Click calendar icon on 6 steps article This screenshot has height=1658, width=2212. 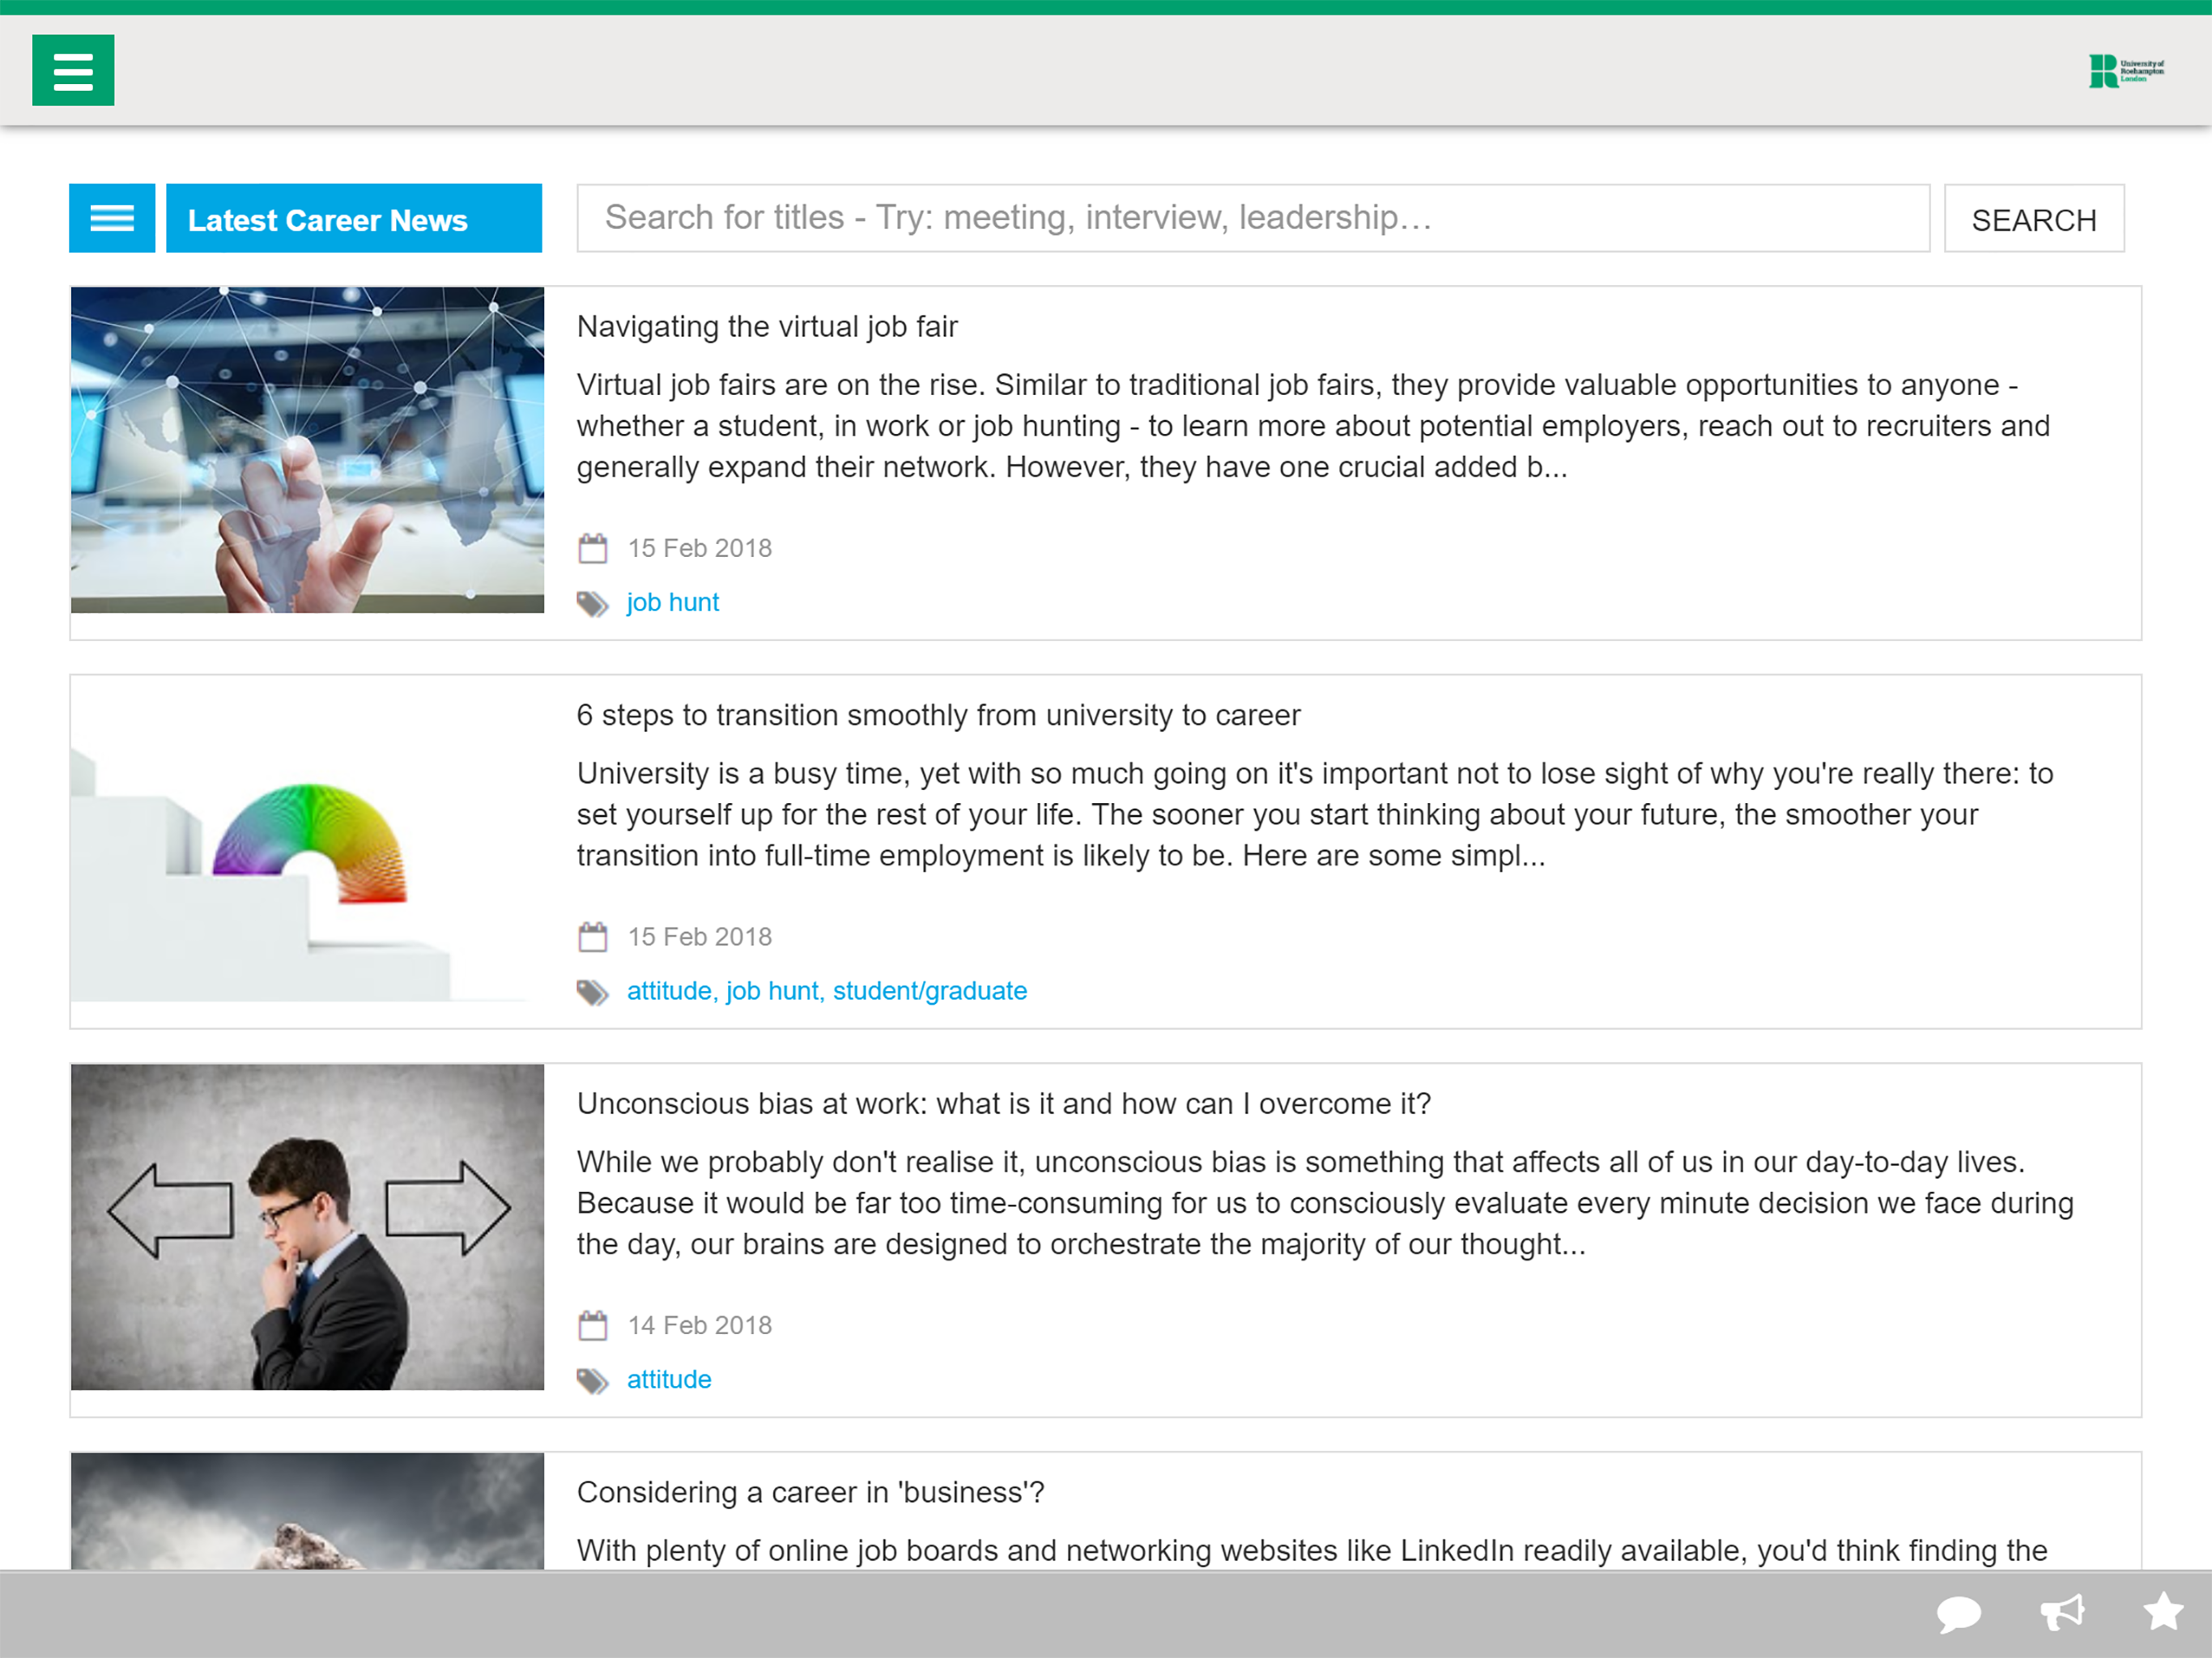click(x=593, y=937)
